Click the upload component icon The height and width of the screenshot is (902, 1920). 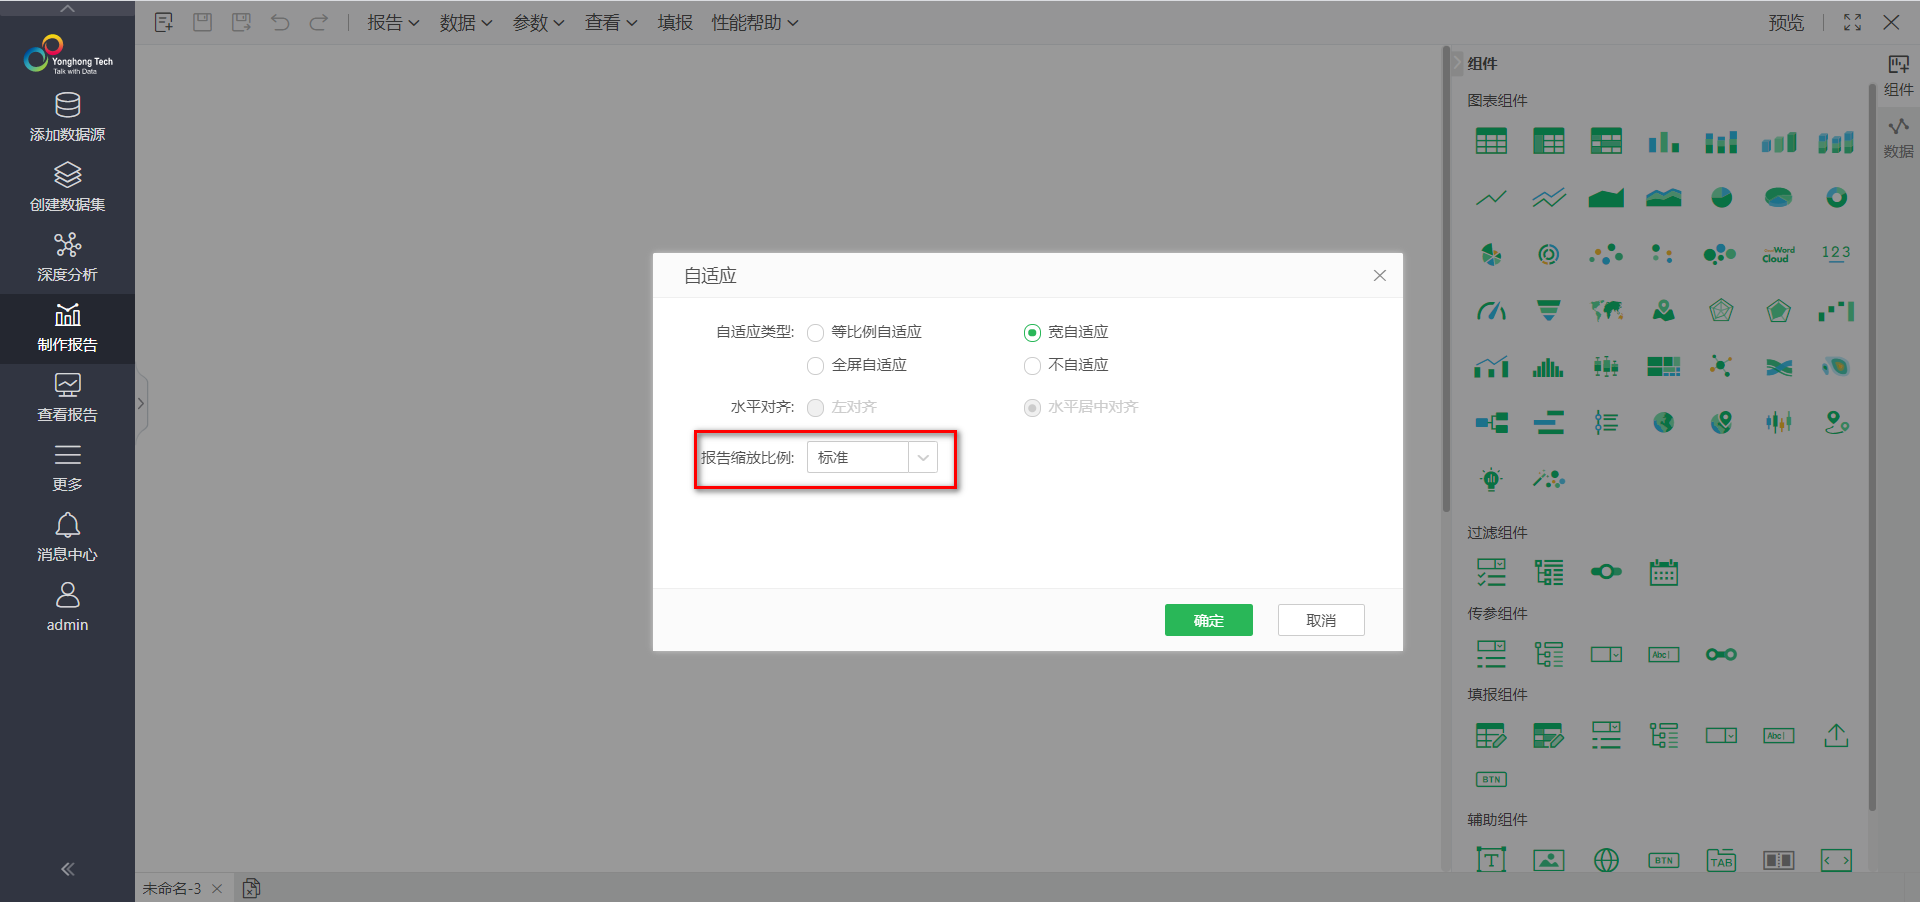click(1836, 736)
